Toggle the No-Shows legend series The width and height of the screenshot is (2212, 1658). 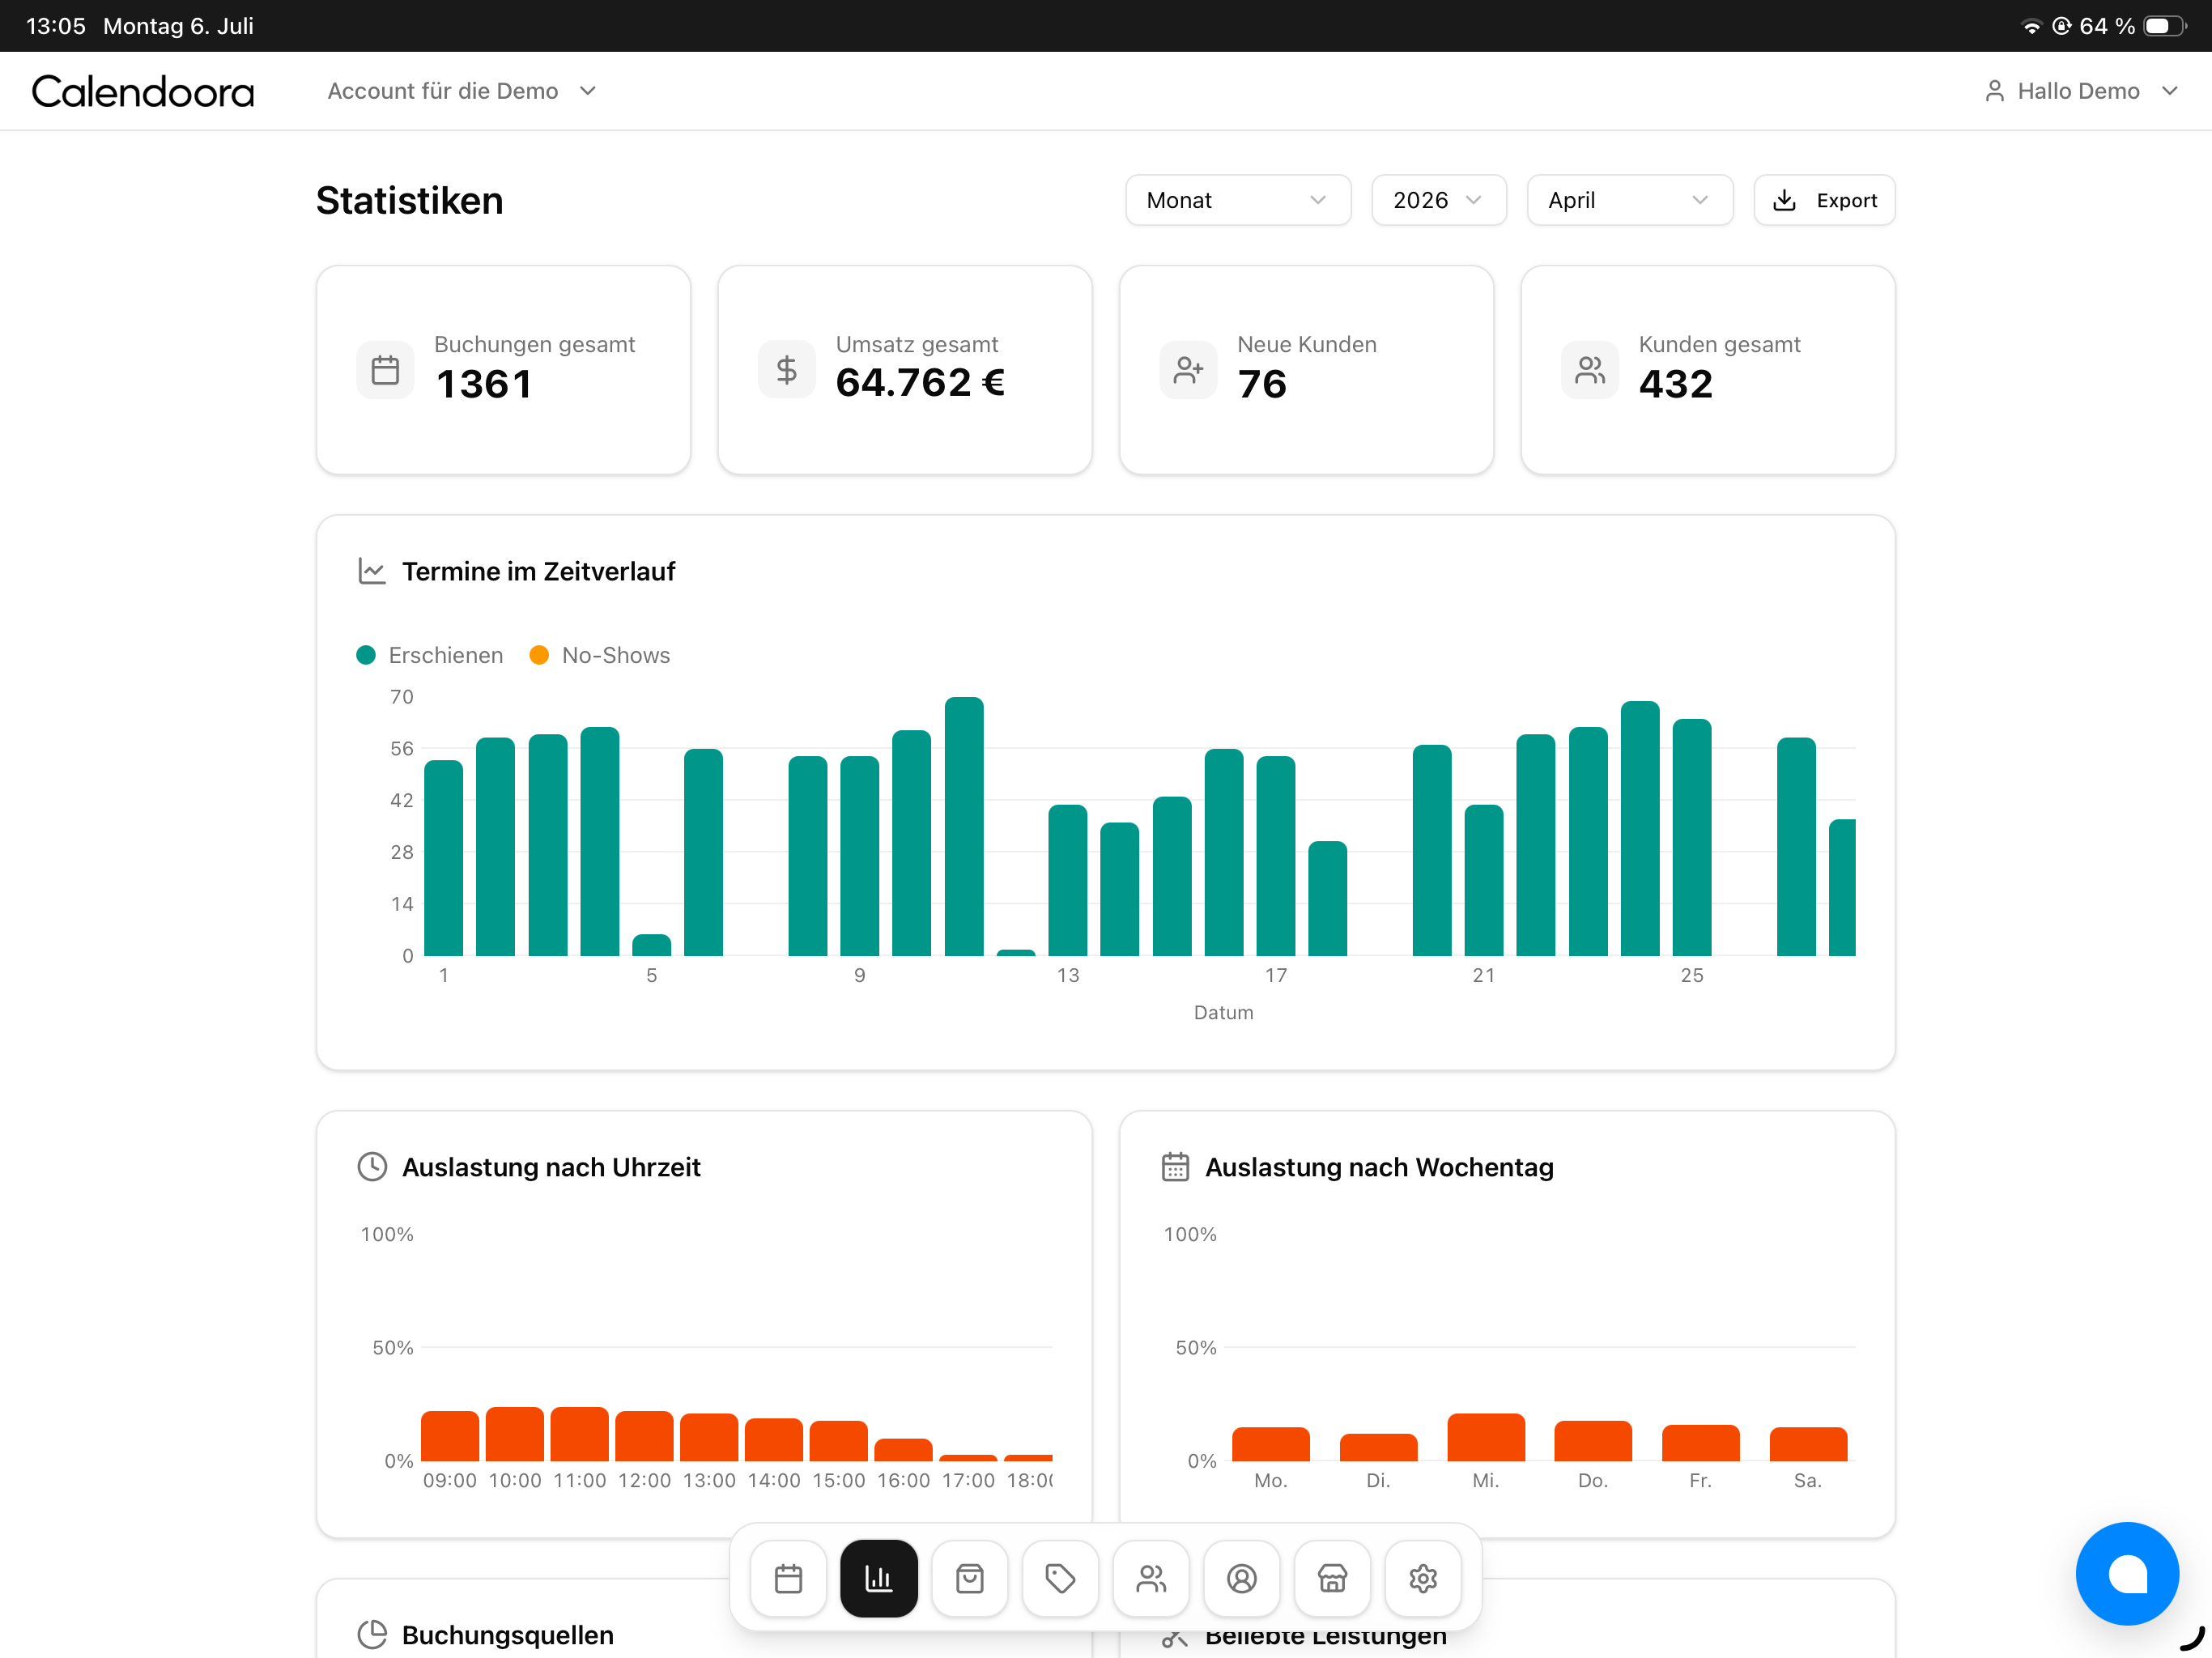pos(600,655)
